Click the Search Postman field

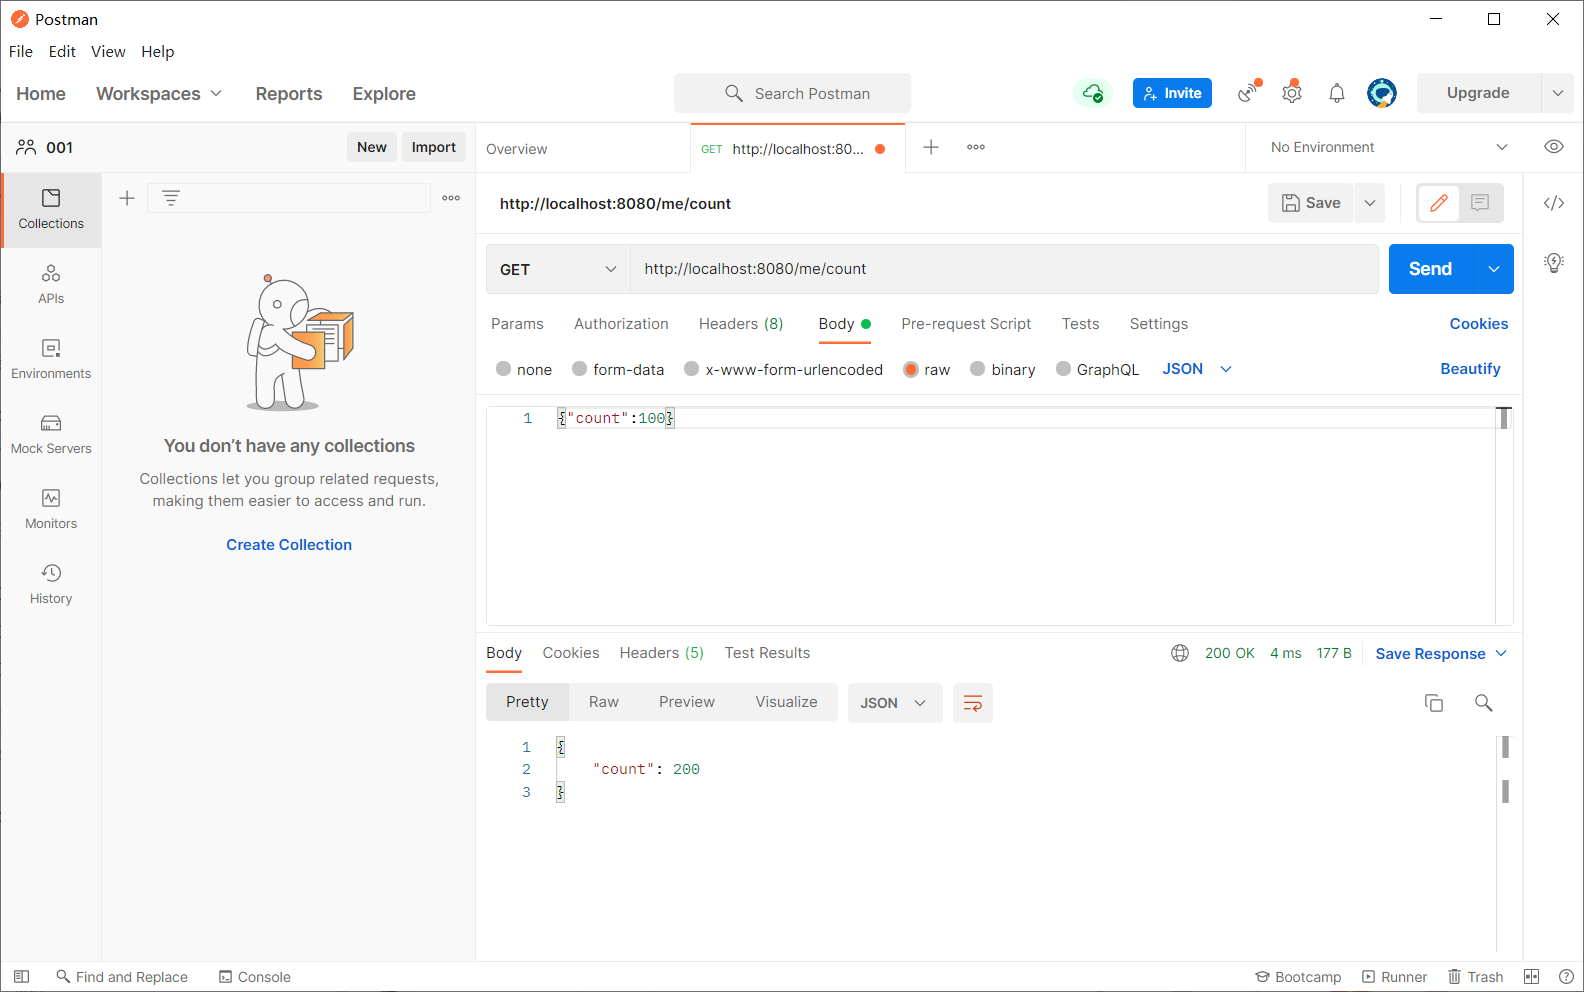pos(792,93)
